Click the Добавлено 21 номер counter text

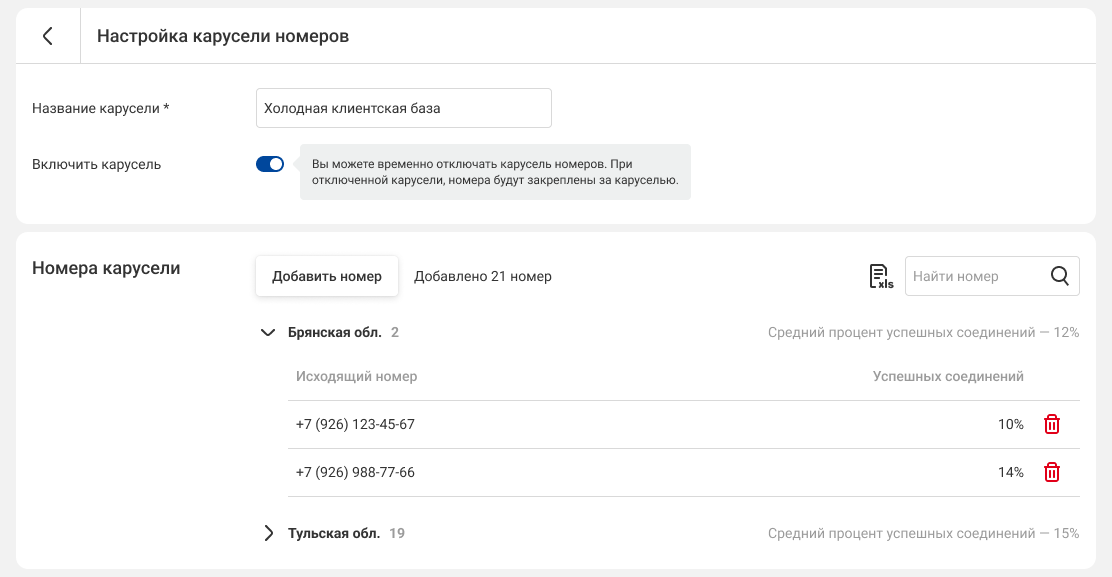483,277
